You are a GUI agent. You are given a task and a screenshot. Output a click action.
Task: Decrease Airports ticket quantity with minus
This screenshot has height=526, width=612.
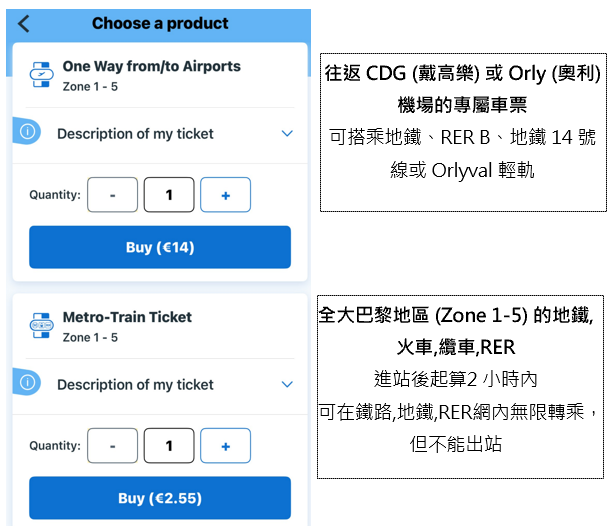pos(112,195)
